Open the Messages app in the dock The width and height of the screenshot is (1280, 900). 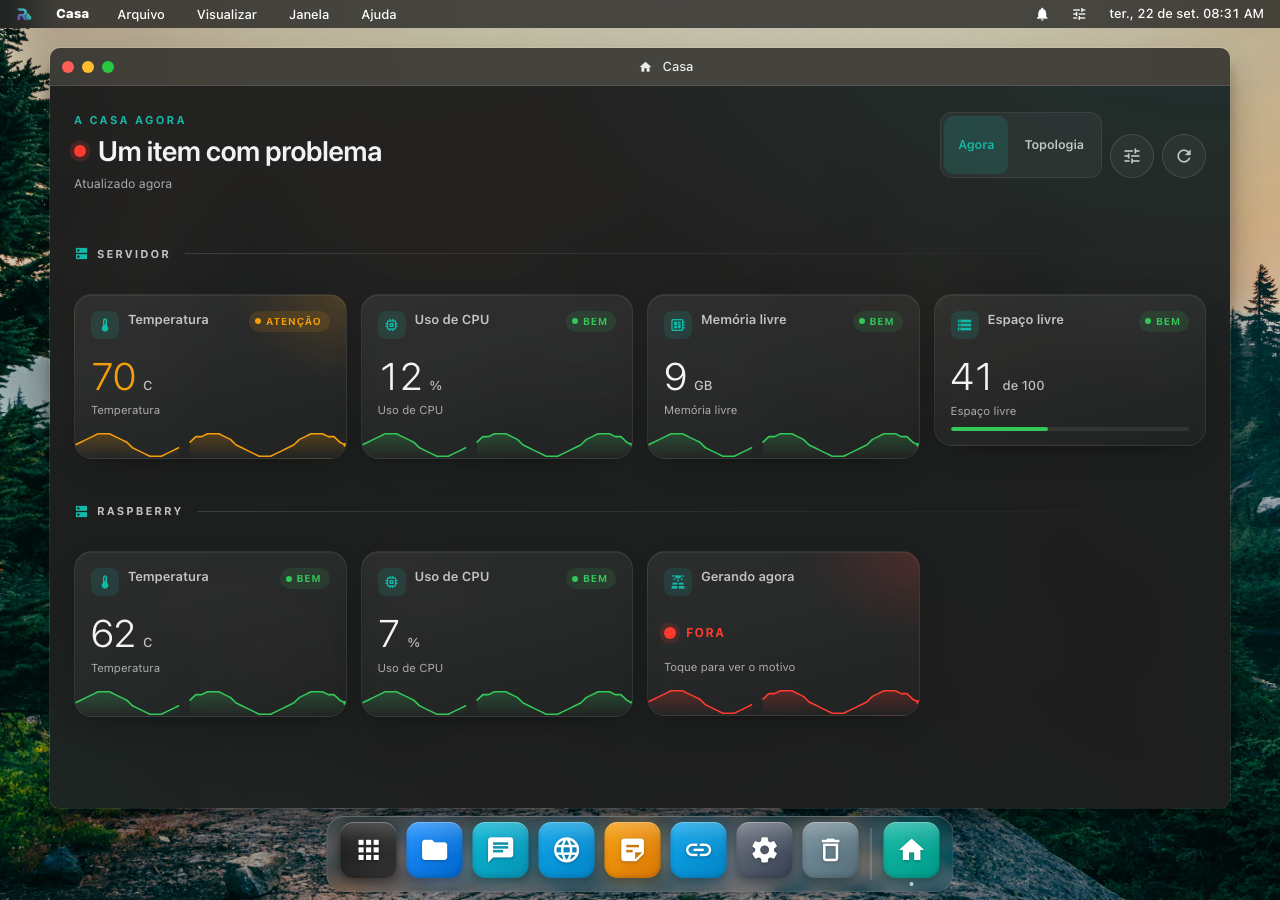tap(501, 850)
